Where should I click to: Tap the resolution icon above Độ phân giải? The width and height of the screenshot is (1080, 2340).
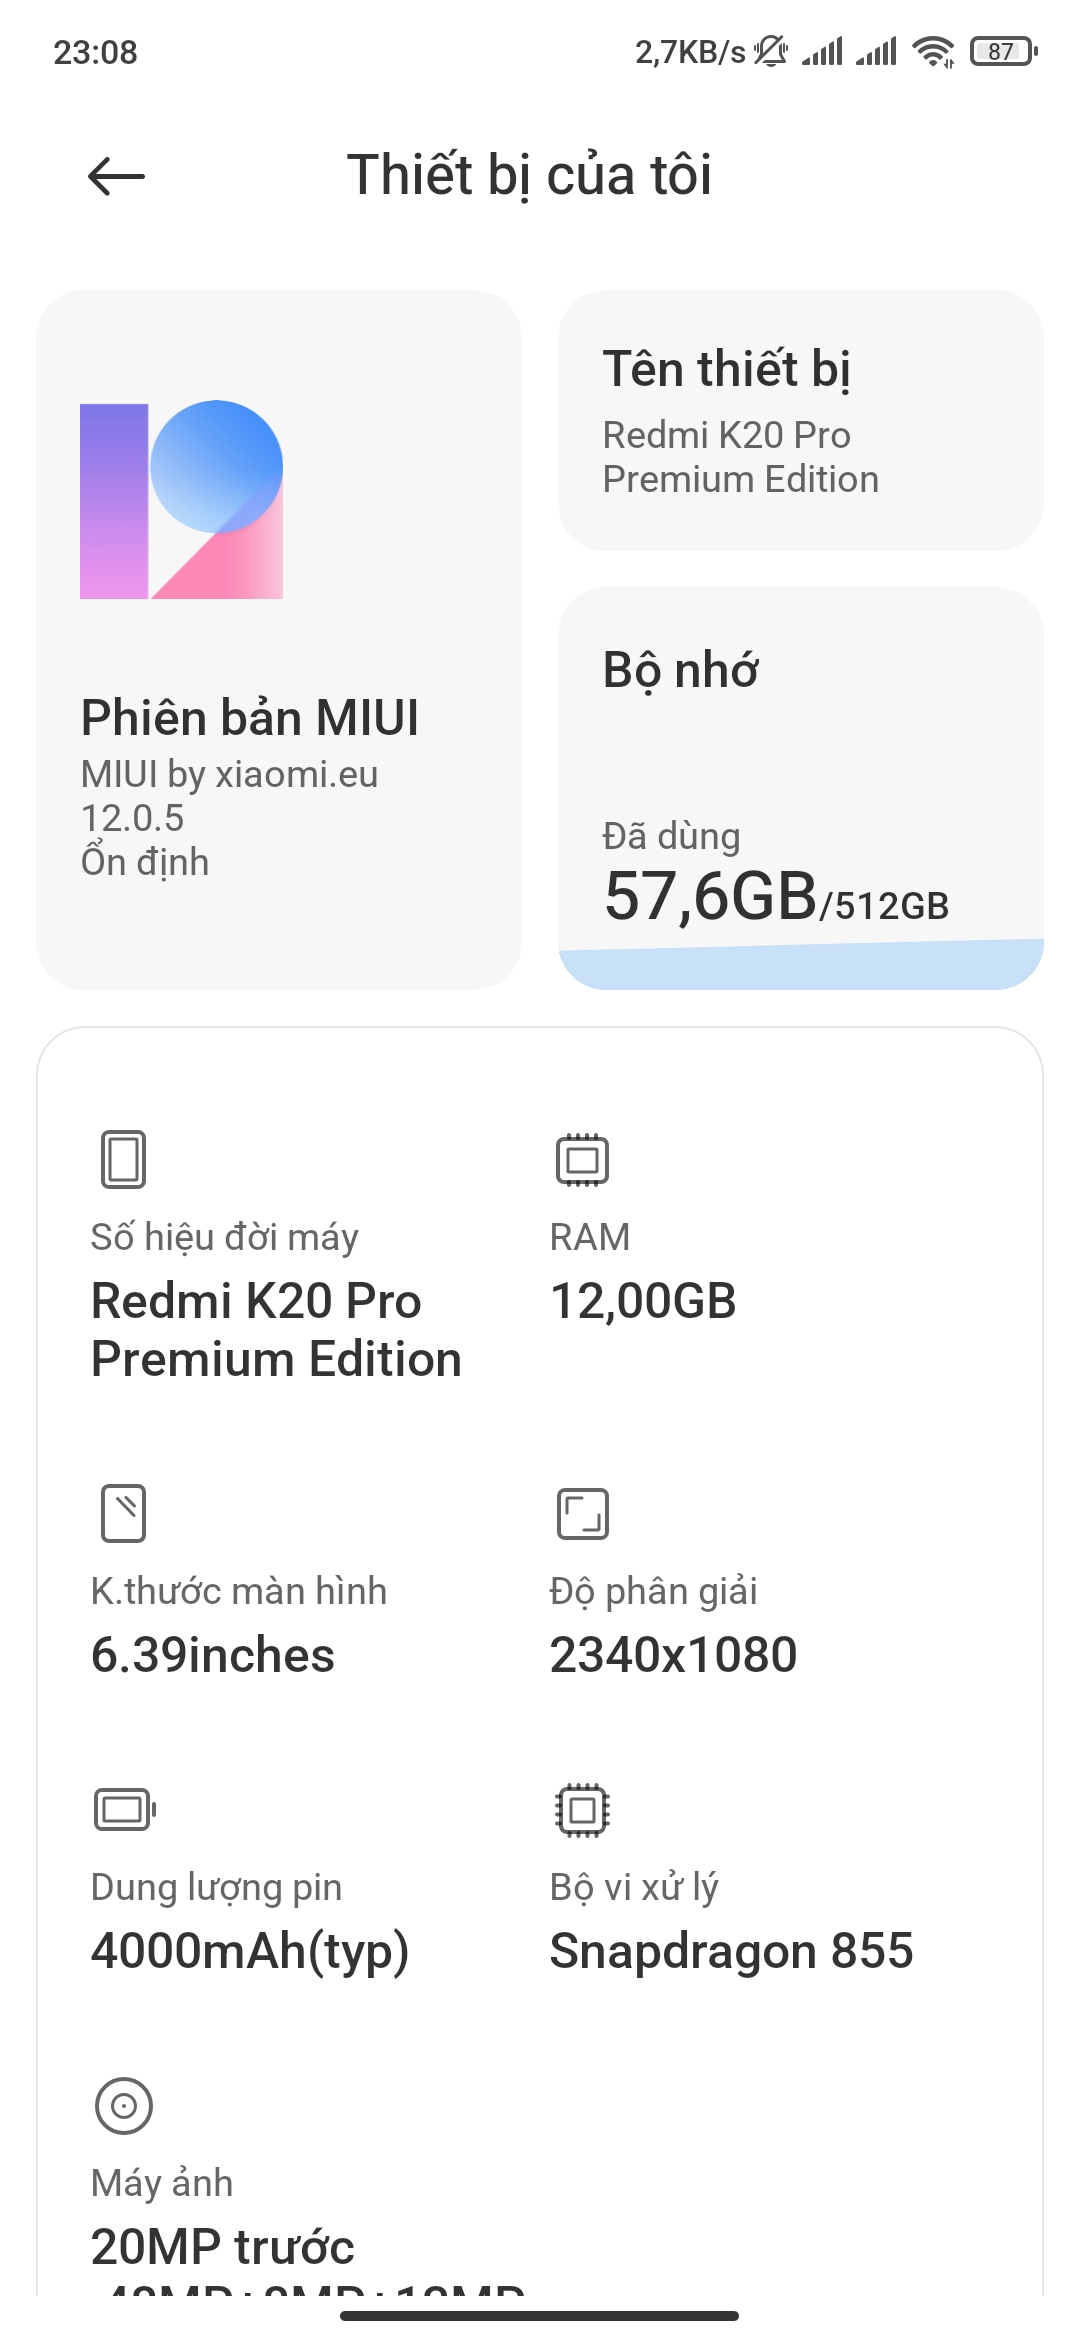(582, 1513)
